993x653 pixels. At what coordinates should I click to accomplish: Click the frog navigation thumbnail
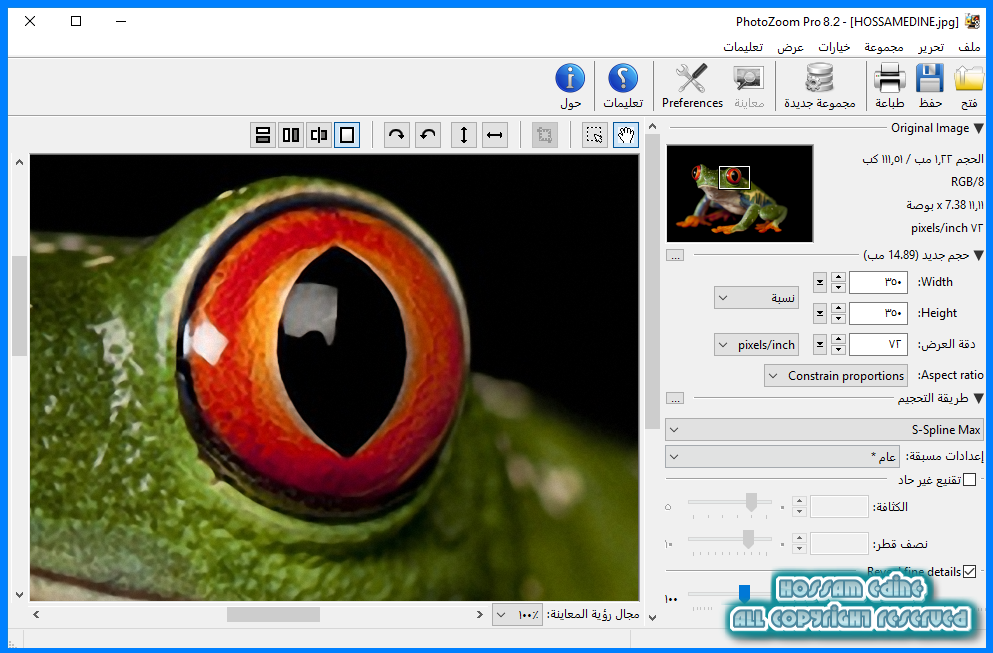740,193
